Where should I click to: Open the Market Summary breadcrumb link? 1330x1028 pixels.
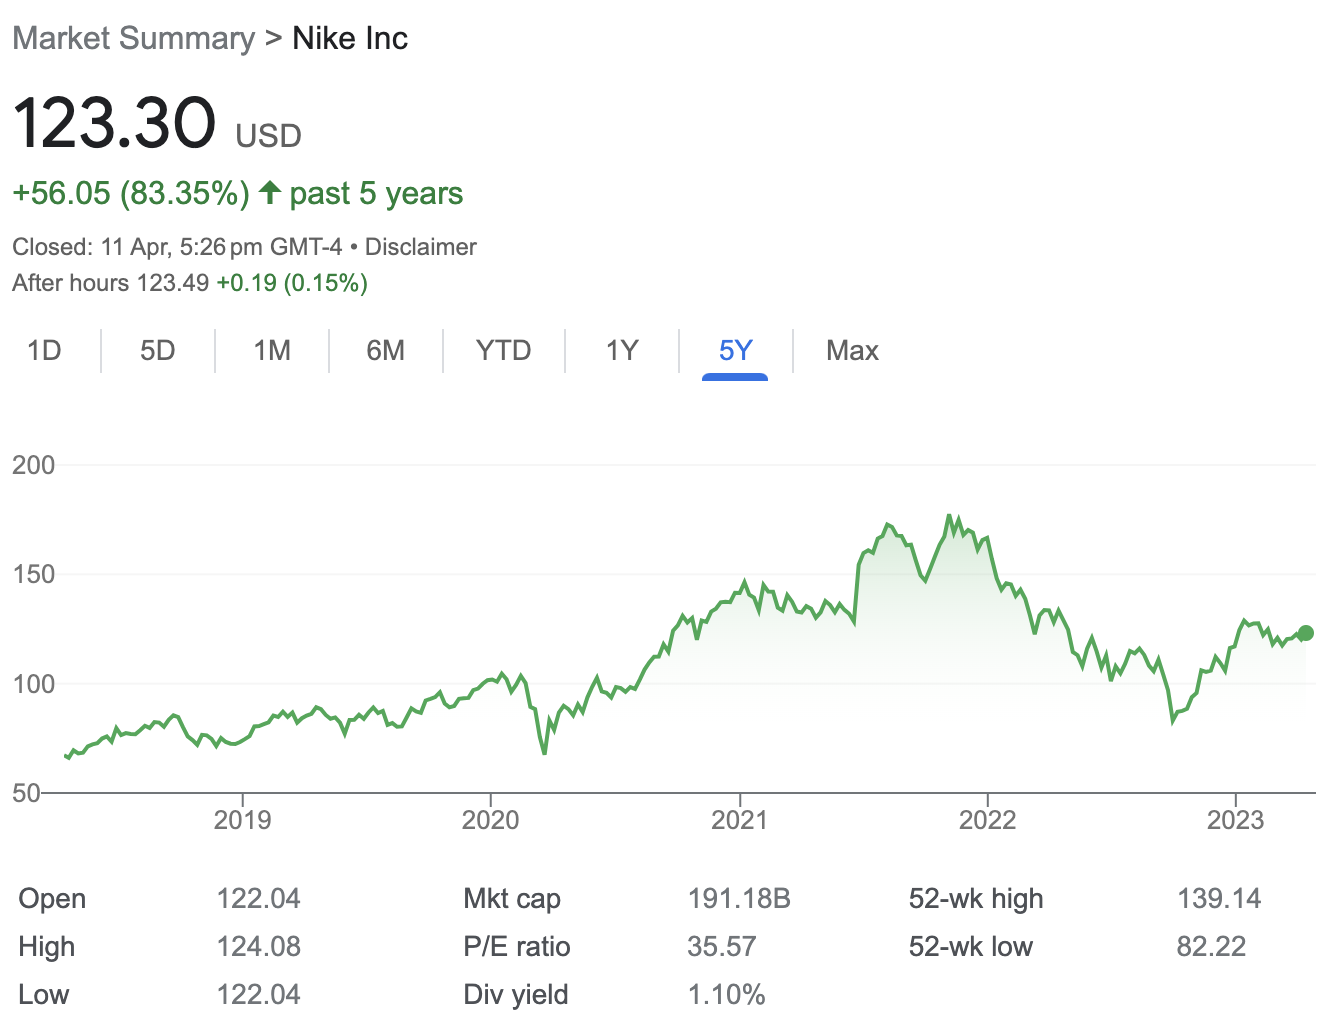(x=134, y=39)
